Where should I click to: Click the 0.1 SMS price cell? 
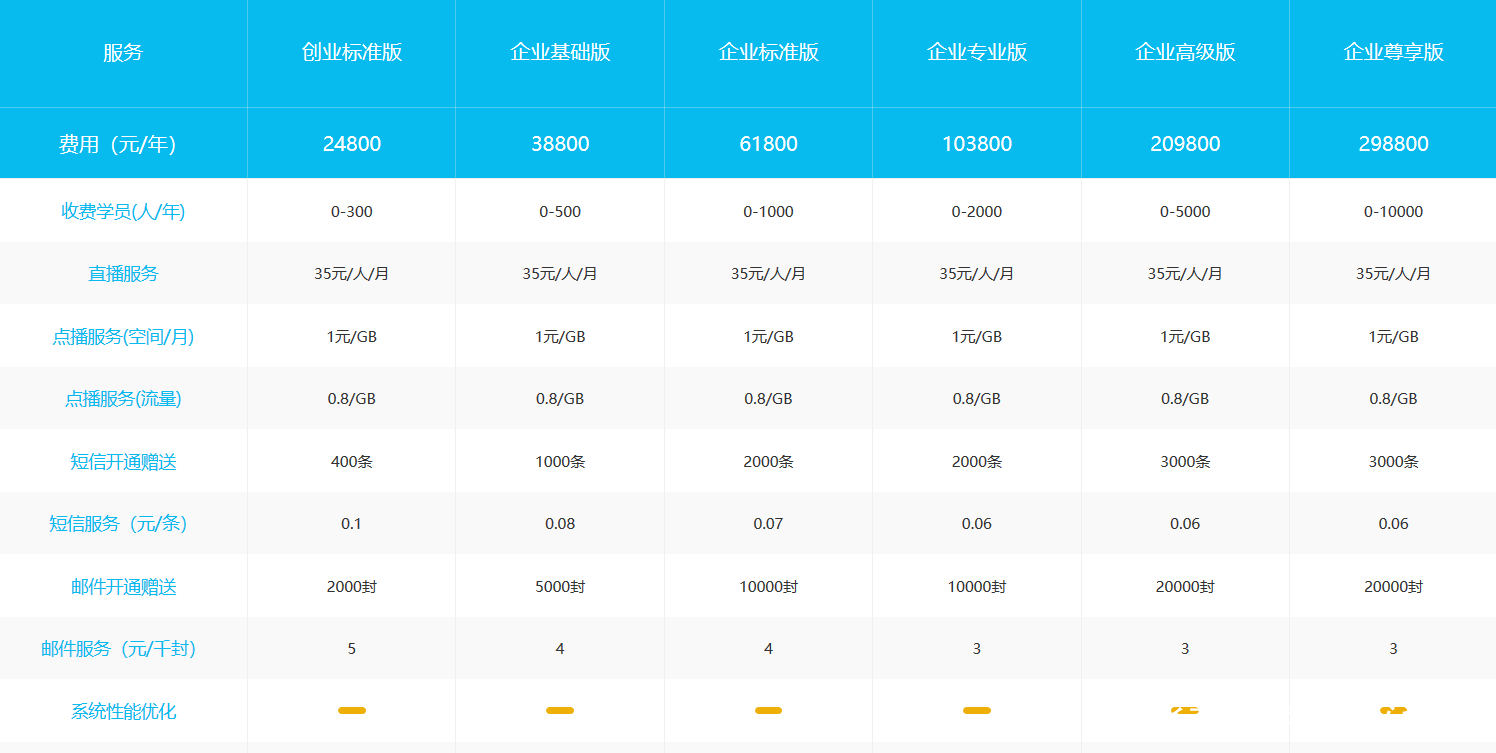coord(352,523)
